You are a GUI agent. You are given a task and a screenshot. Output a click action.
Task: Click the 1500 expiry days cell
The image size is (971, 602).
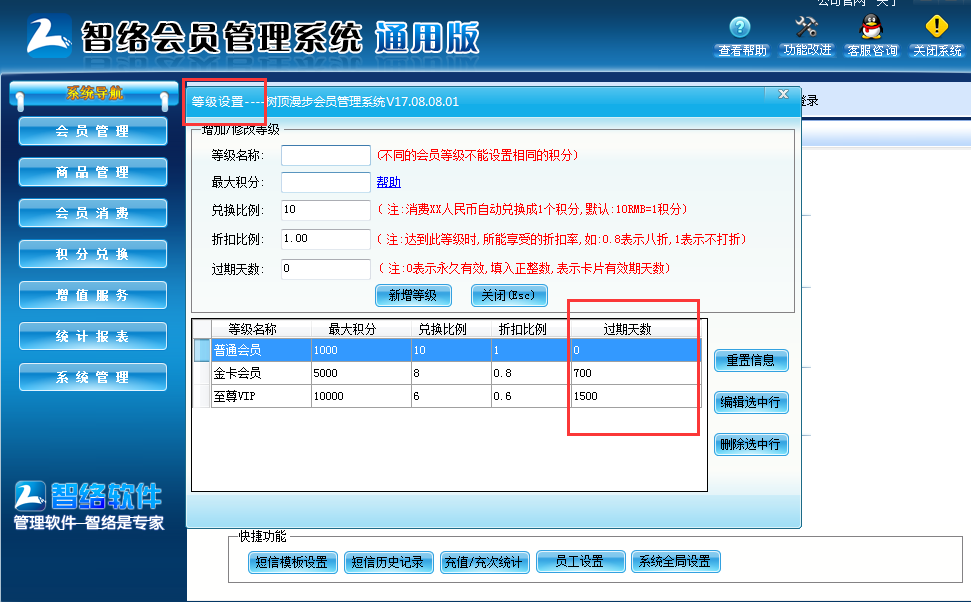point(635,396)
